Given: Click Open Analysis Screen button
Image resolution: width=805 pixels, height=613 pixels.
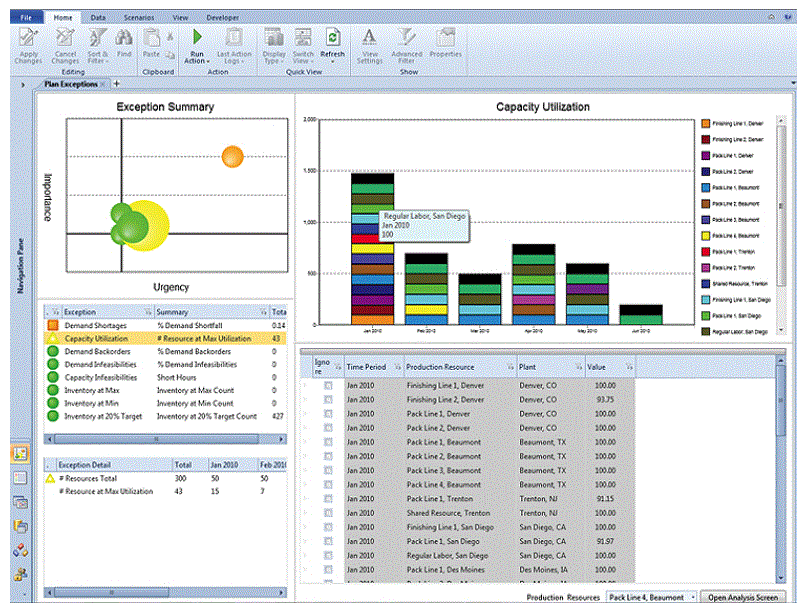Looking at the screenshot, I should [743, 598].
